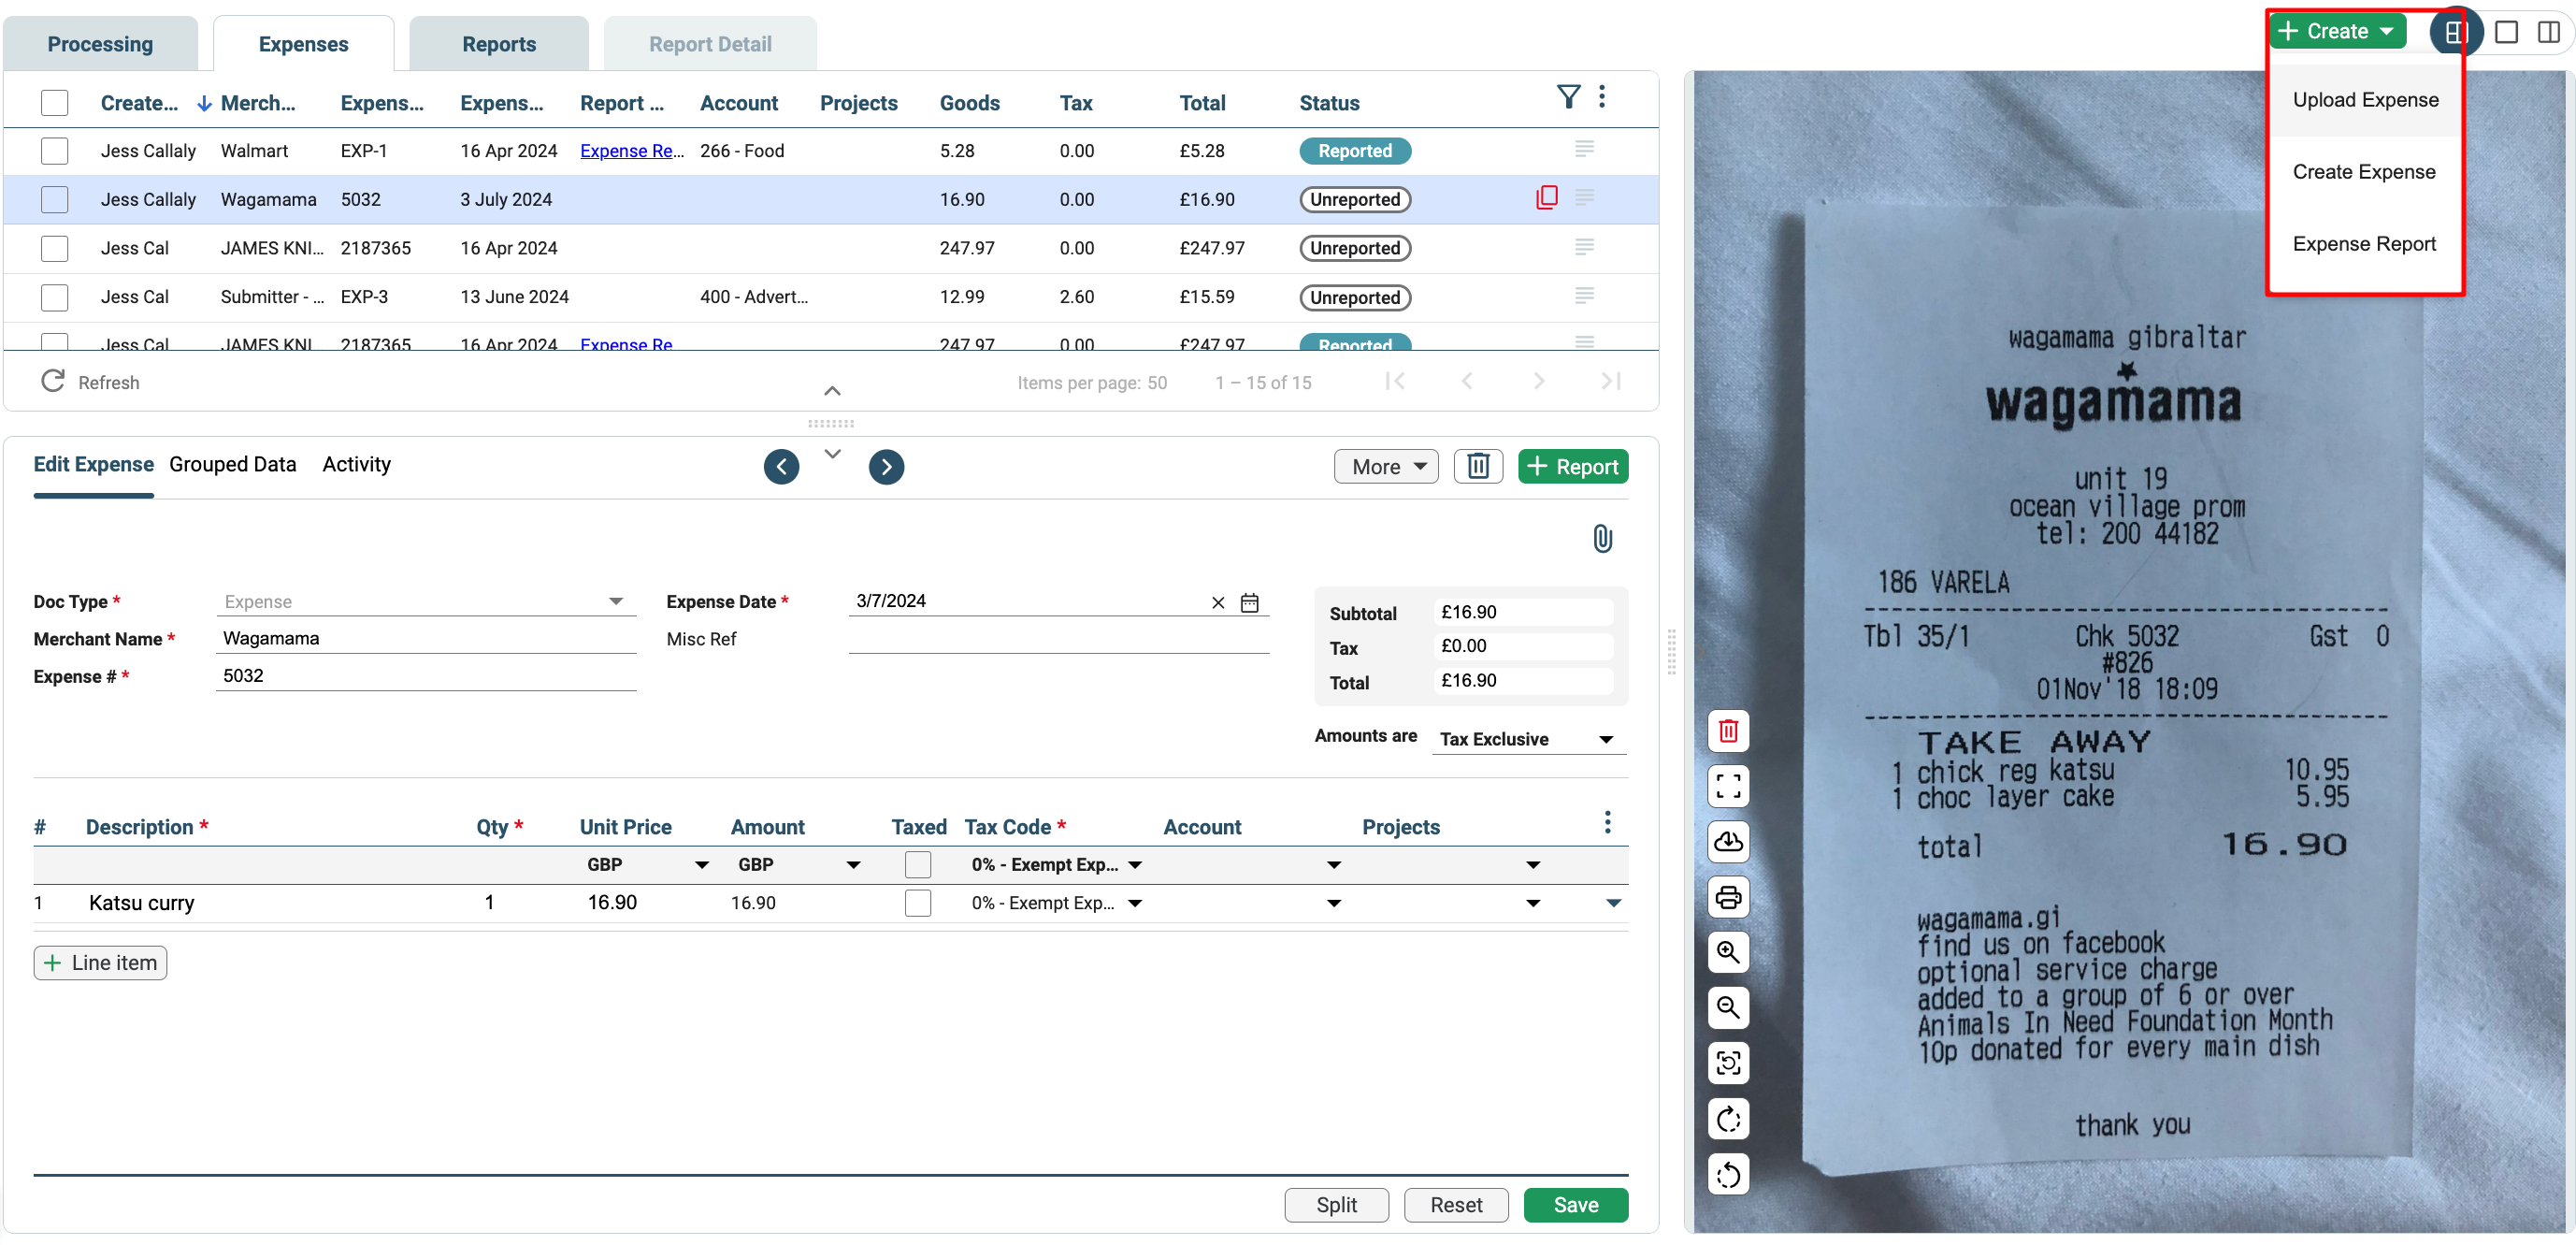Open the expense table options kebab menu

point(1602,97)
